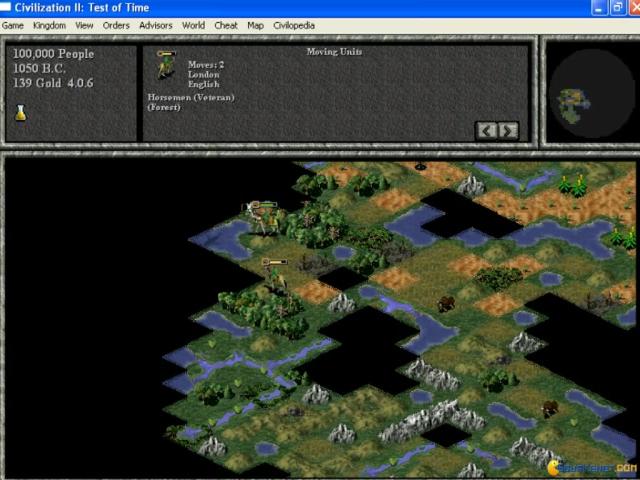Click the next unit right arrow button

pyautogui.click(x=508, y=131)
